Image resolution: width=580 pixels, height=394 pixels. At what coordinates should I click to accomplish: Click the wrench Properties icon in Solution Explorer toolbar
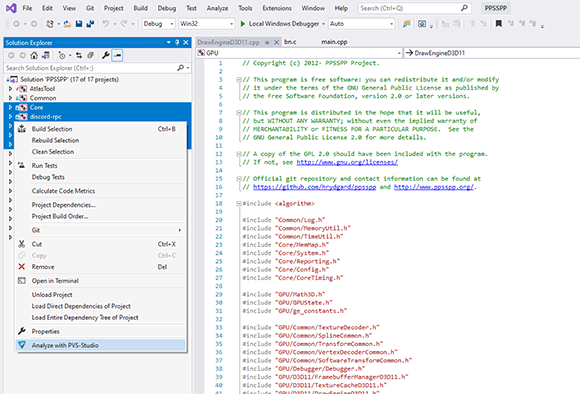[105, 55]
